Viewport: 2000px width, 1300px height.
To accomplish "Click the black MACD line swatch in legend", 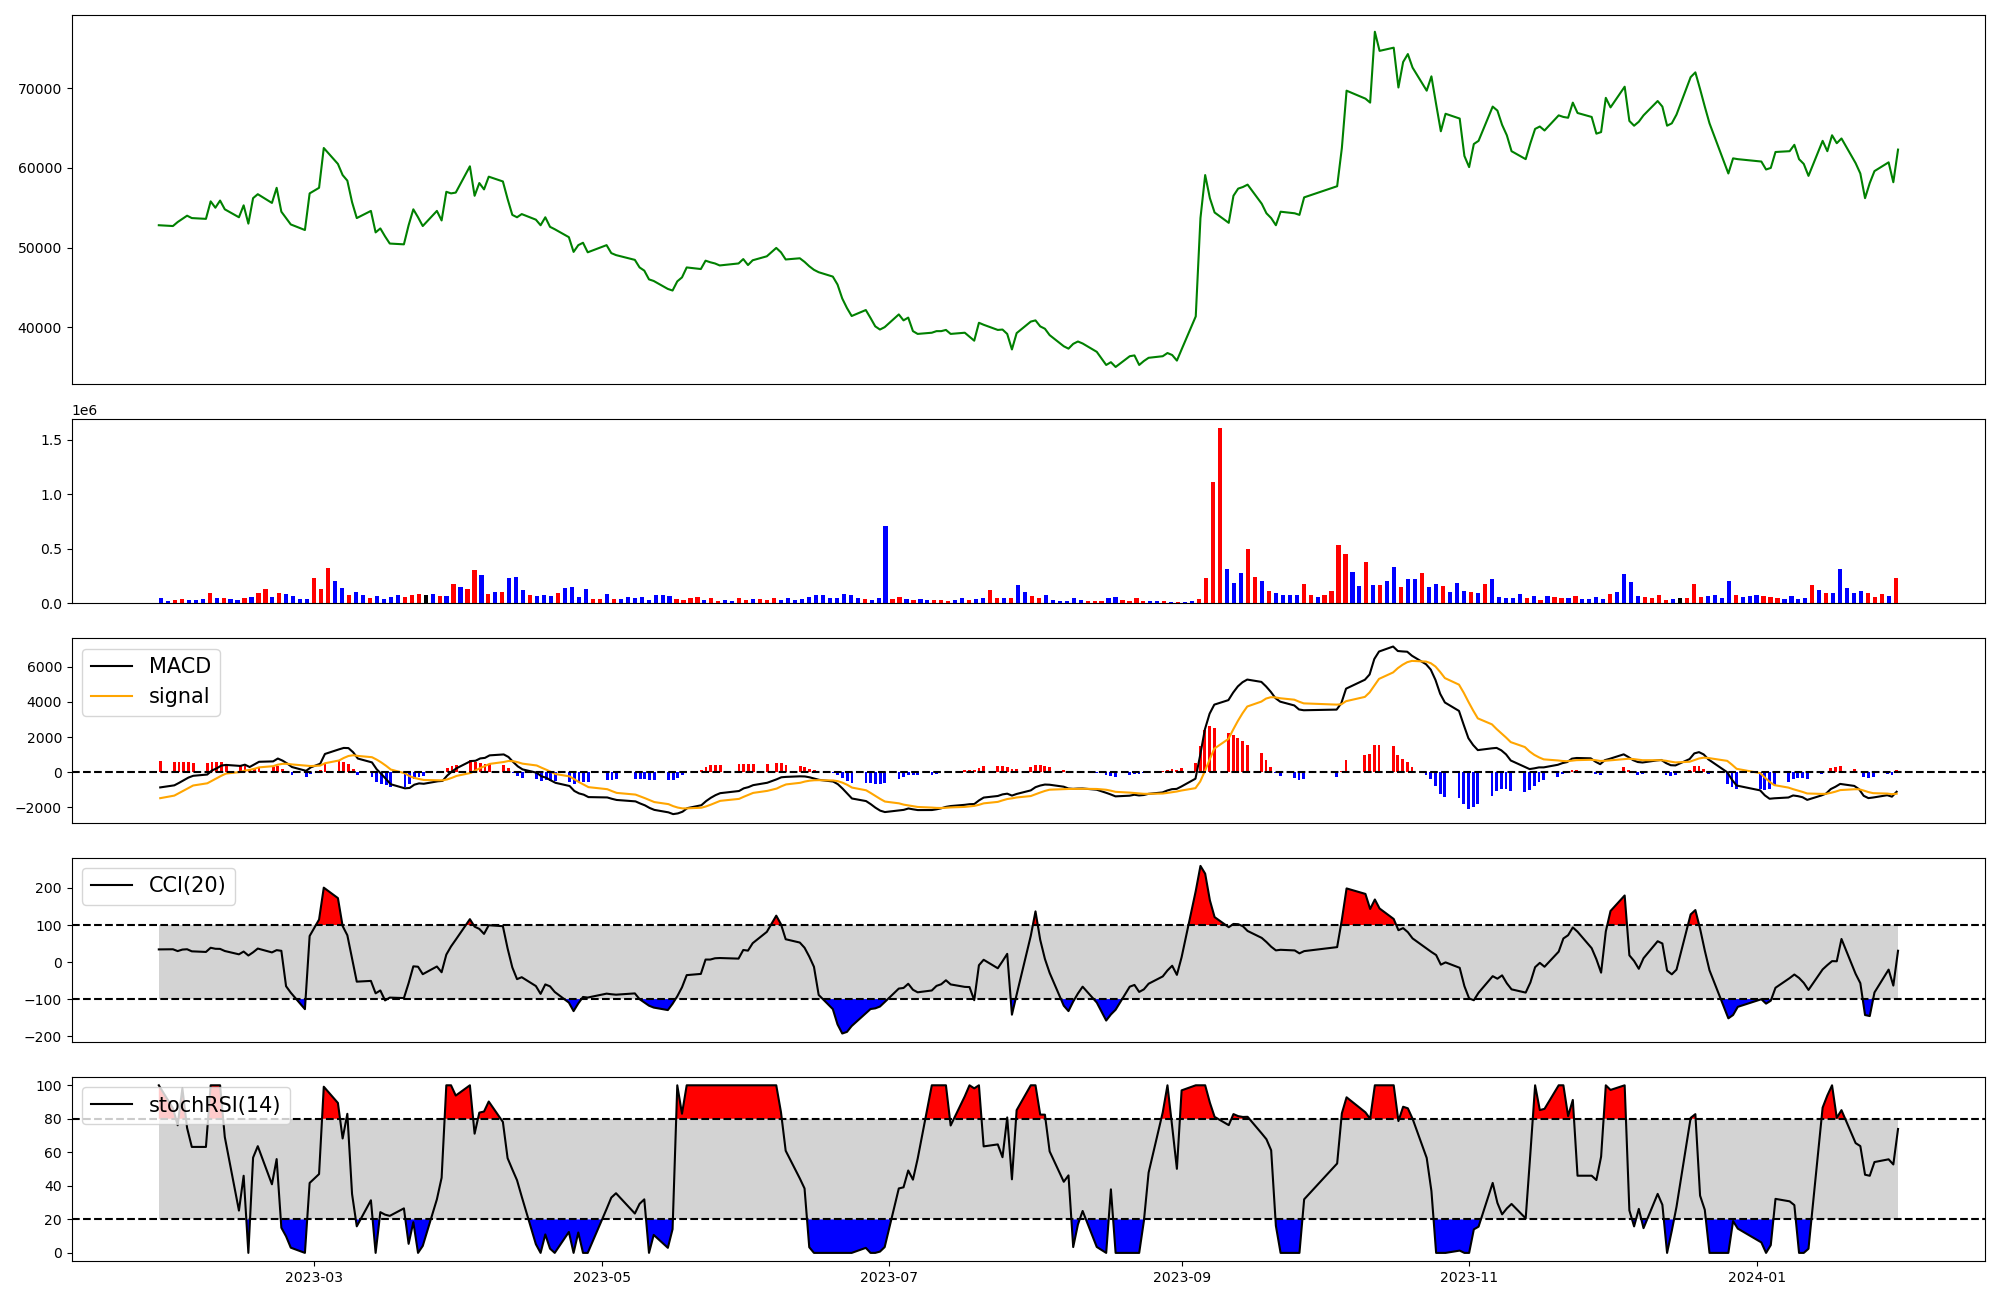I will click(112, 667).
